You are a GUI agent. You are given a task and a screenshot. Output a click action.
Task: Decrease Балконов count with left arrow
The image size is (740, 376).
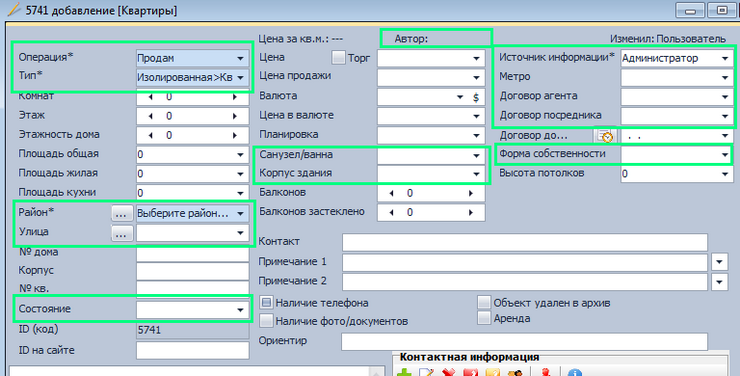[391, 193]
